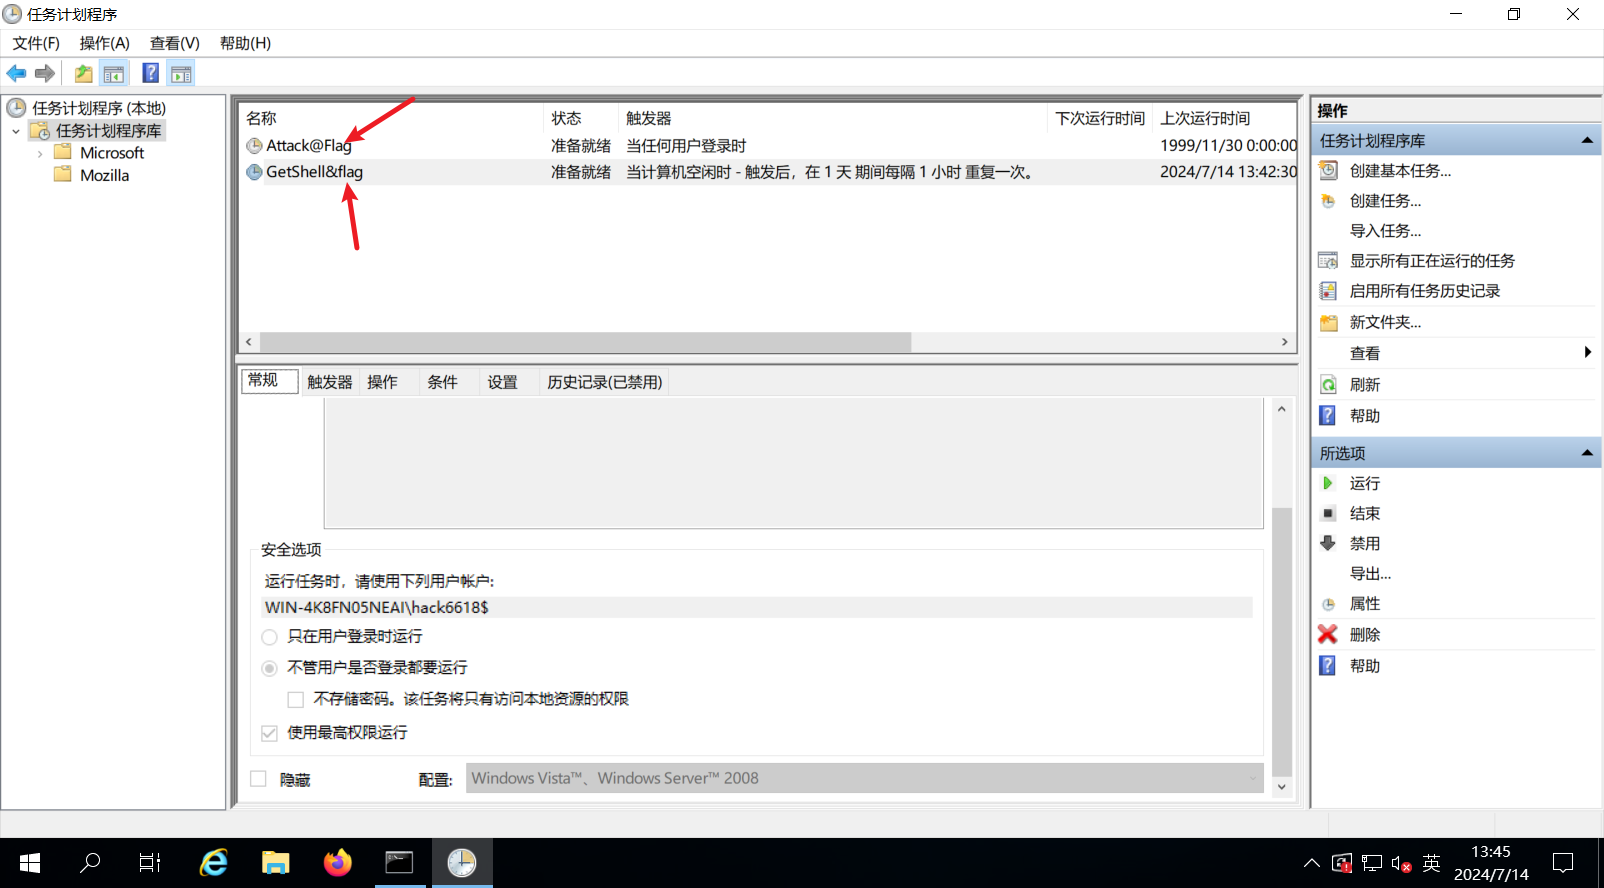
Task: Click the red delete (删除) X icon
Action: pos(1327,634)
